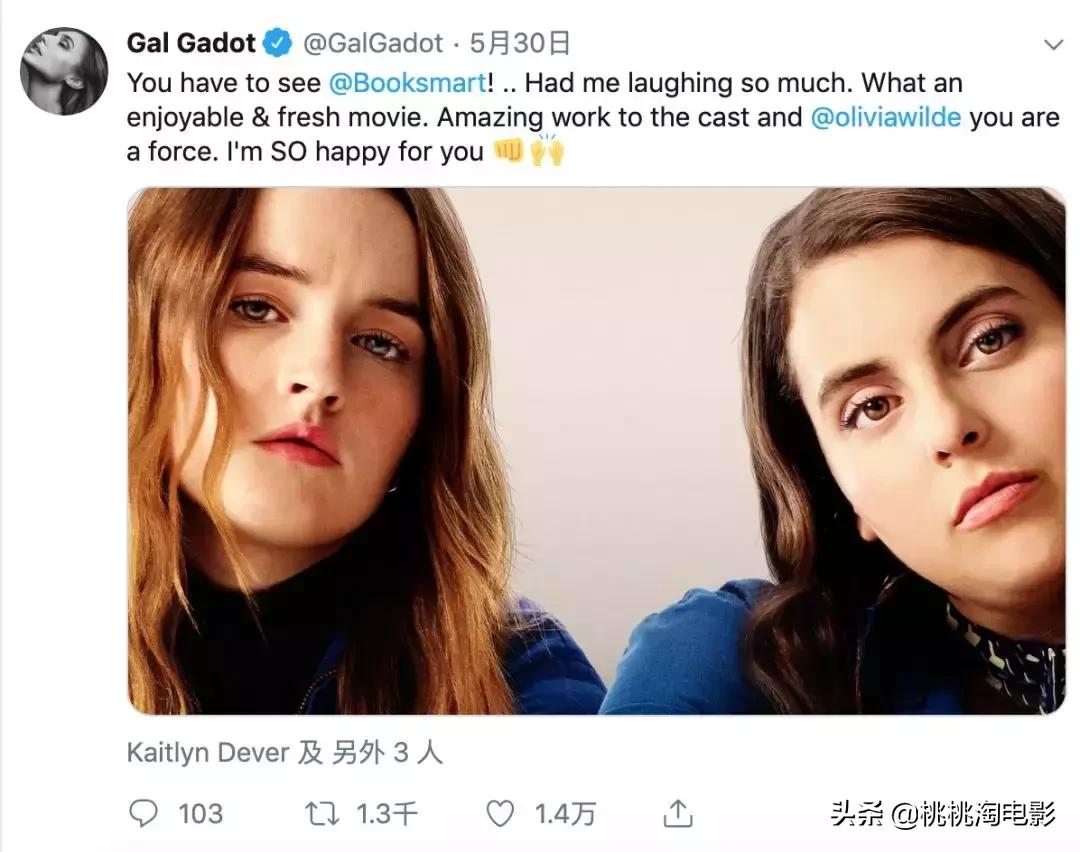Show the 另外 3 人 tagged people
Viewport: 1080px width, 852px height.
[x=387, y=752]
